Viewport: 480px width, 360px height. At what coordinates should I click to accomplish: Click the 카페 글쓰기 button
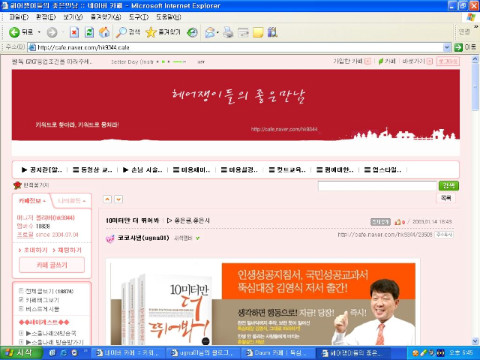tap(52, 265)
